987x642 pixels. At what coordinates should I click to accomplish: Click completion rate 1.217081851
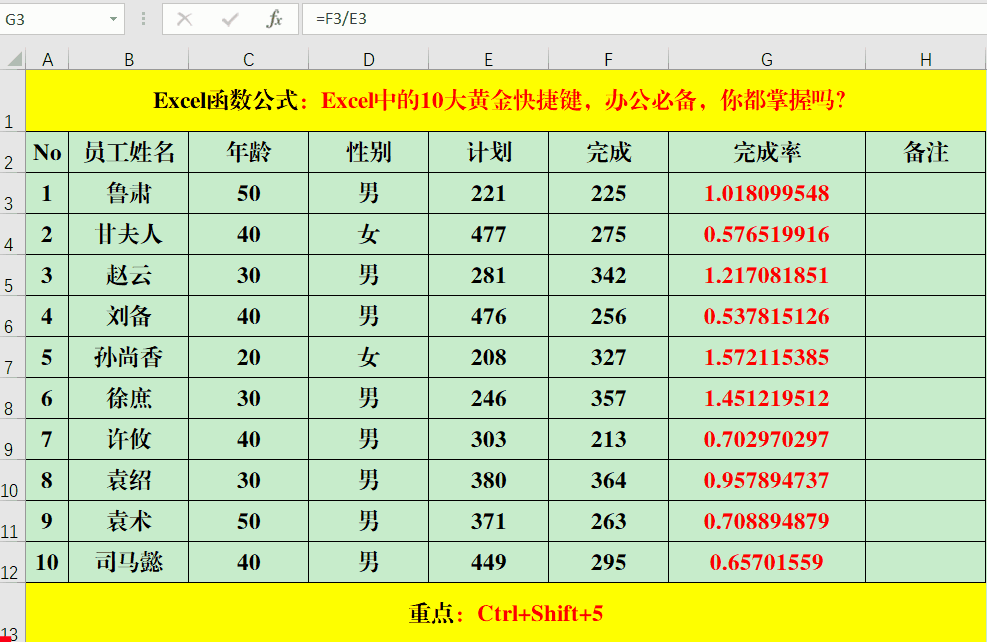click(767, 275)
